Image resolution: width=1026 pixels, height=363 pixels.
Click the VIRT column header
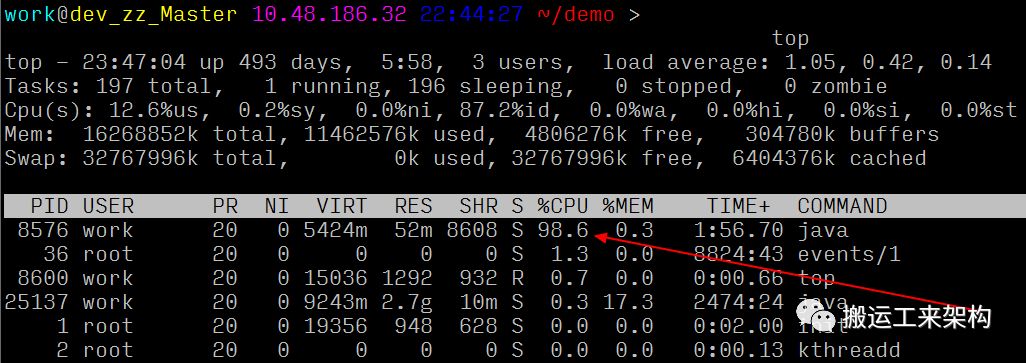click(342, 207)
